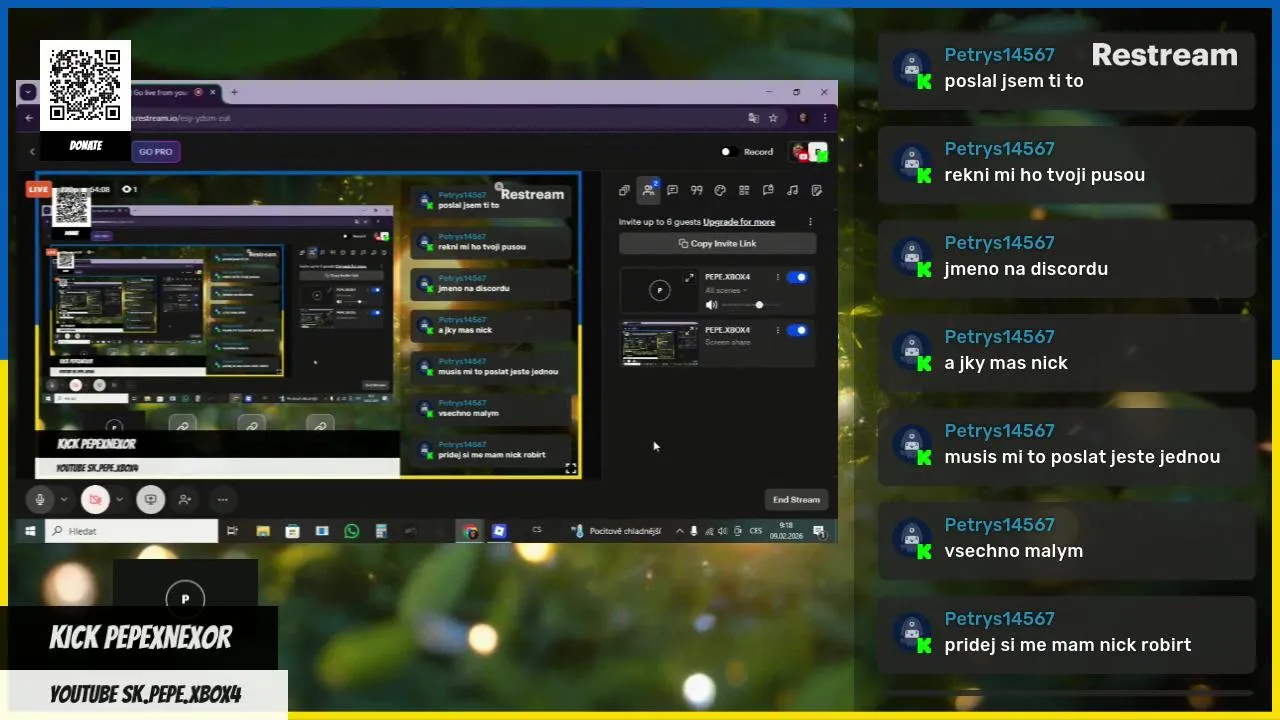Open the QR code panel icon
This screenshot has width=1280, height=720.
point(744,190)
